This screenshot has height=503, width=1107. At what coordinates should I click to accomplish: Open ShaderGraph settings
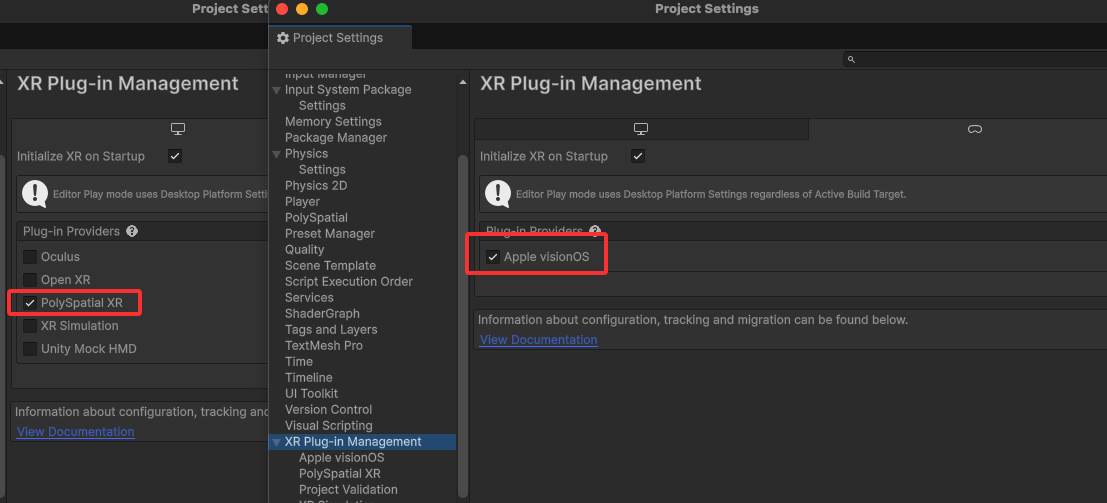click(x=322, y=314)
